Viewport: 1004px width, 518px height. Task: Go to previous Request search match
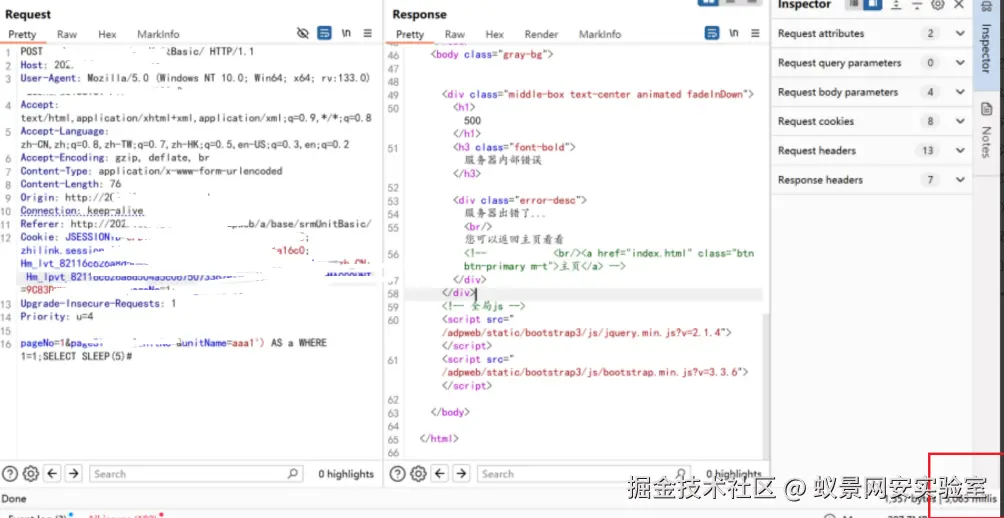tap(53, 474)
